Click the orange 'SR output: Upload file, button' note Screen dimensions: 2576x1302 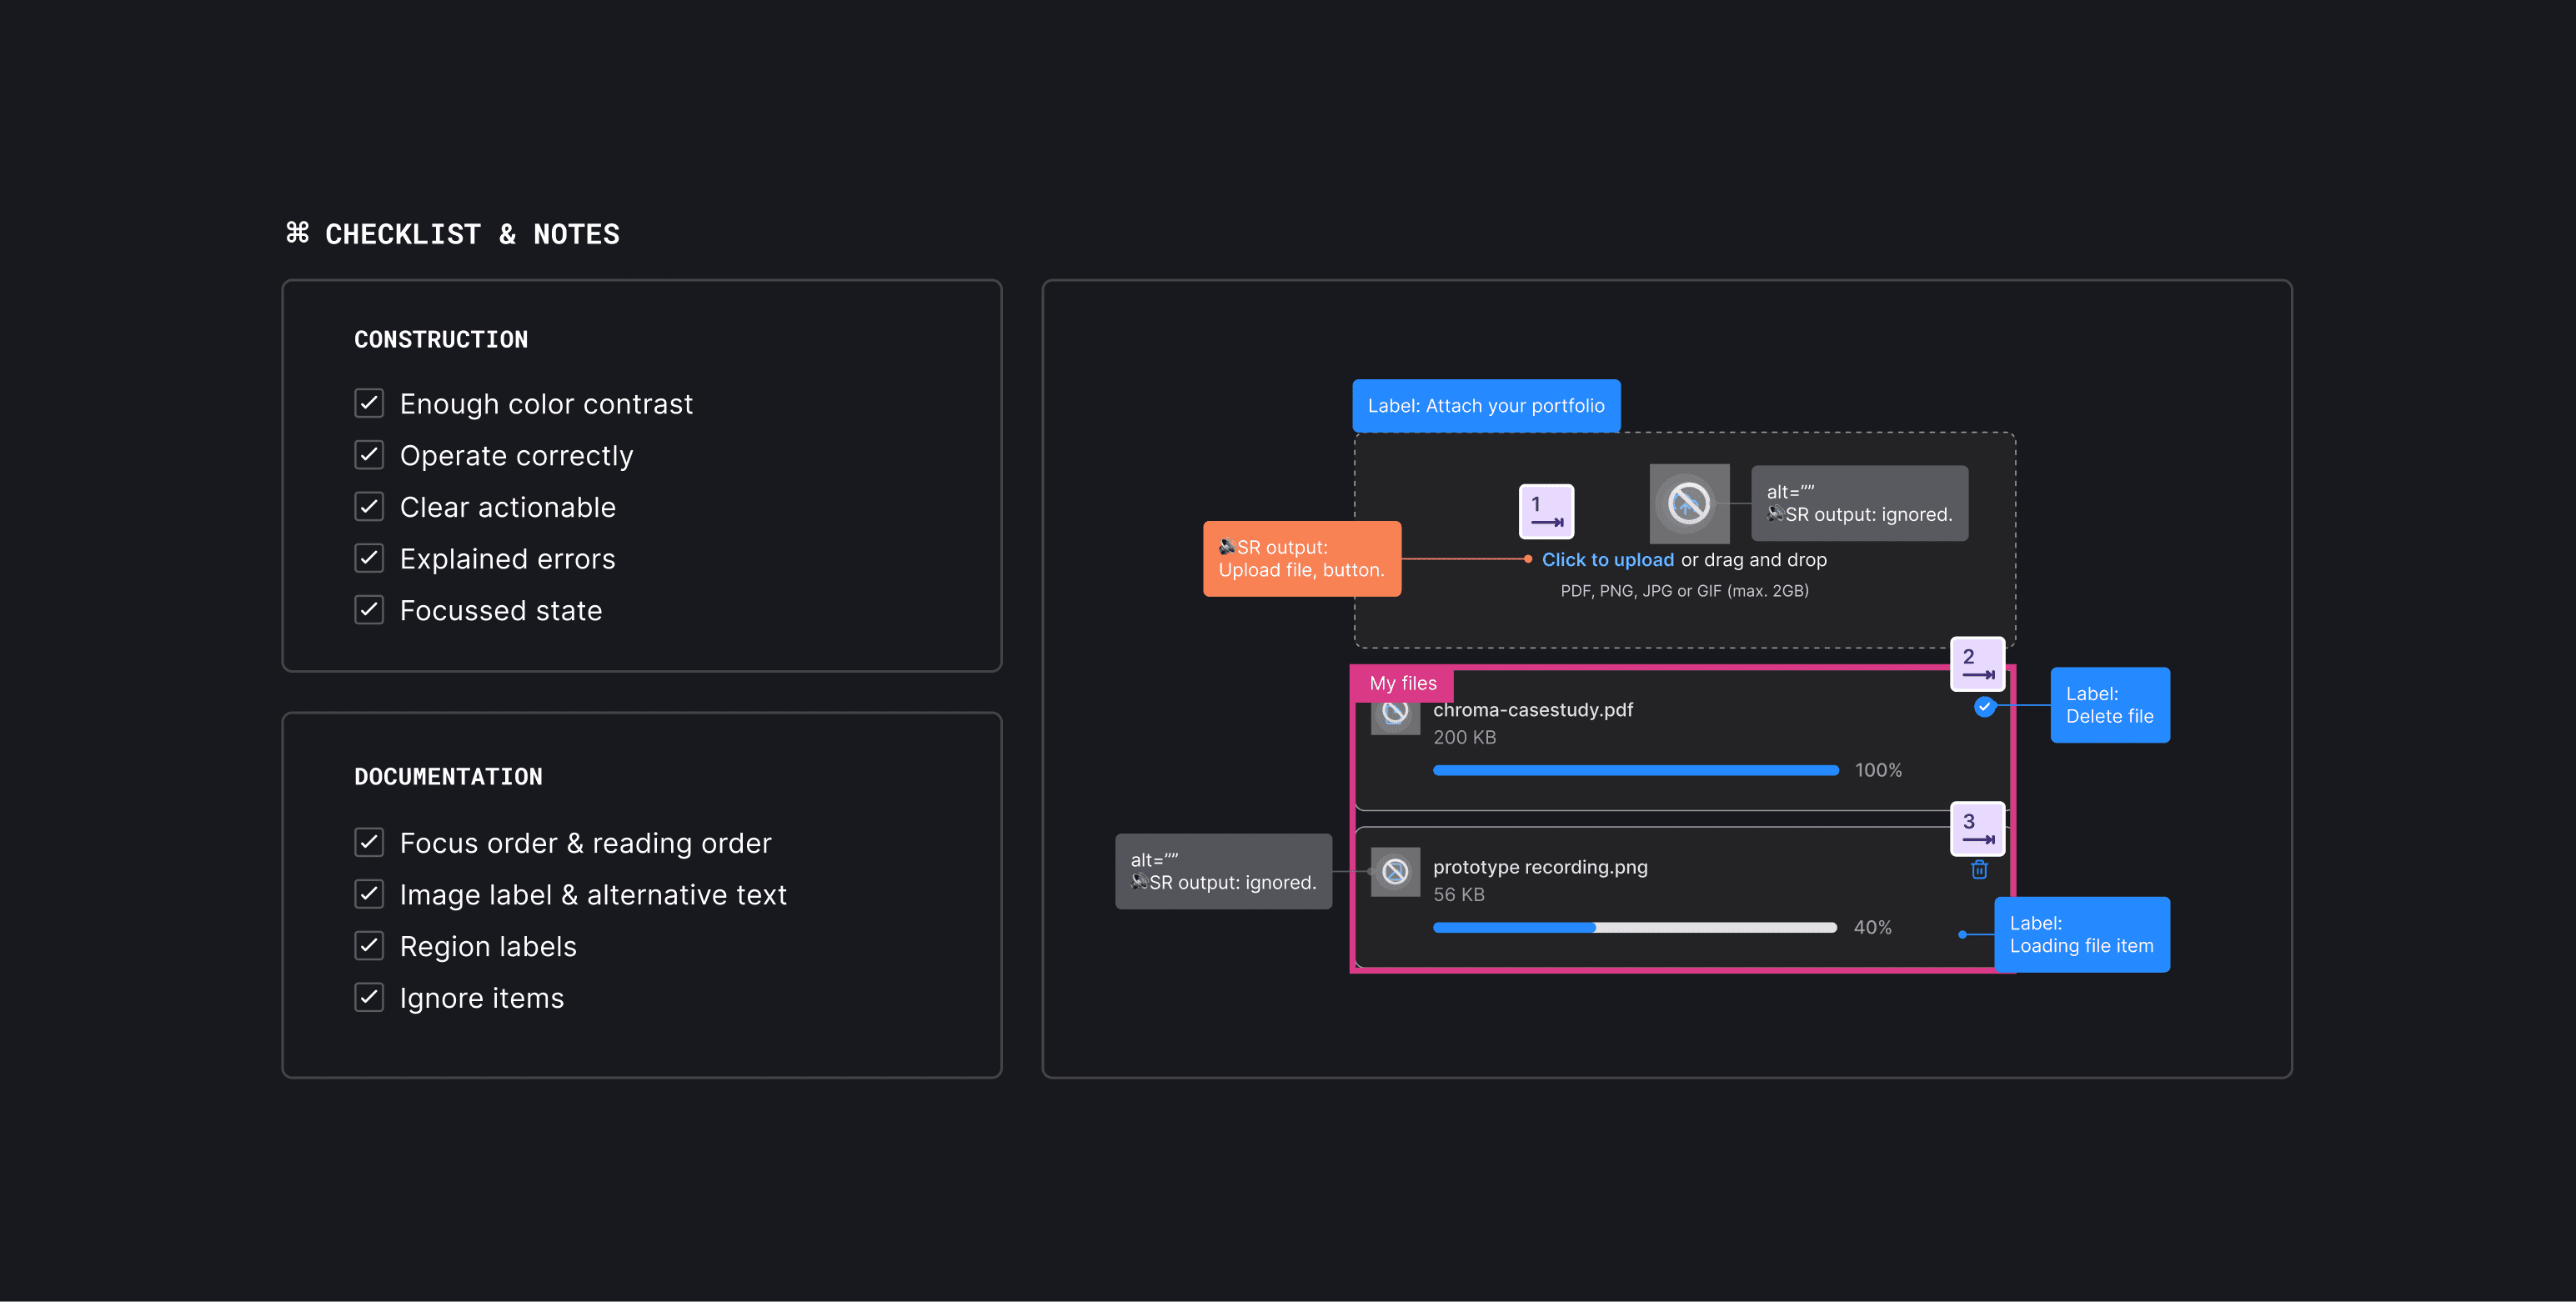1301,559
